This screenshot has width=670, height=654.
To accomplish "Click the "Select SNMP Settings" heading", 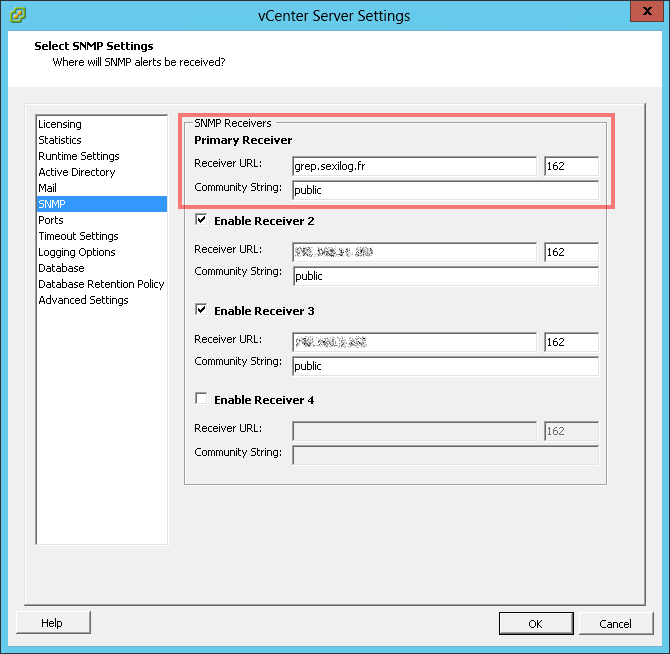I will [x=94, y=46].
